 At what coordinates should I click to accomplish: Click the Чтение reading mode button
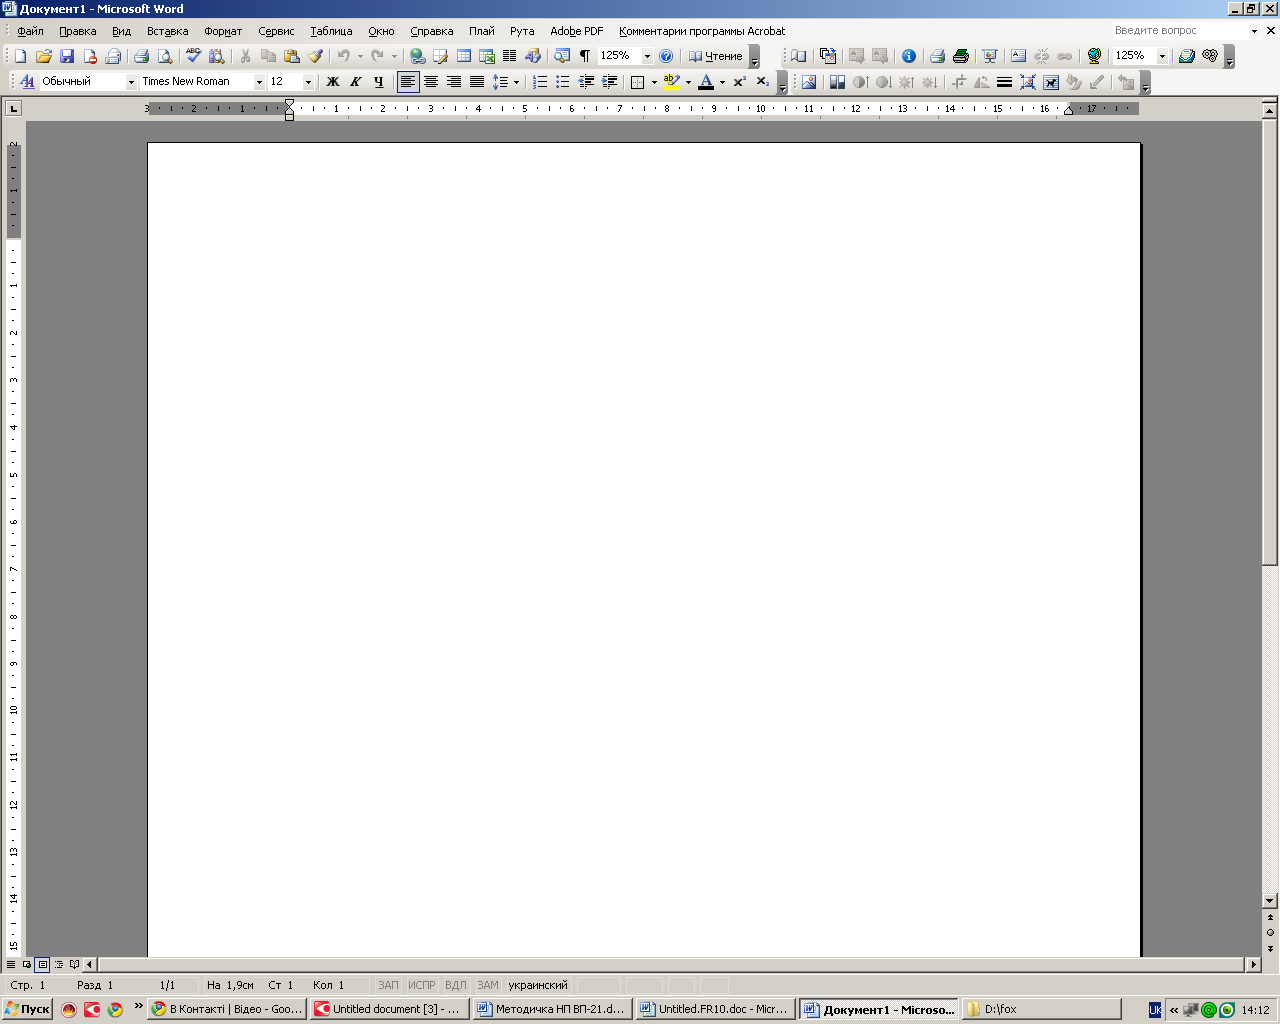pyautogui.click(x=716, y=56)
